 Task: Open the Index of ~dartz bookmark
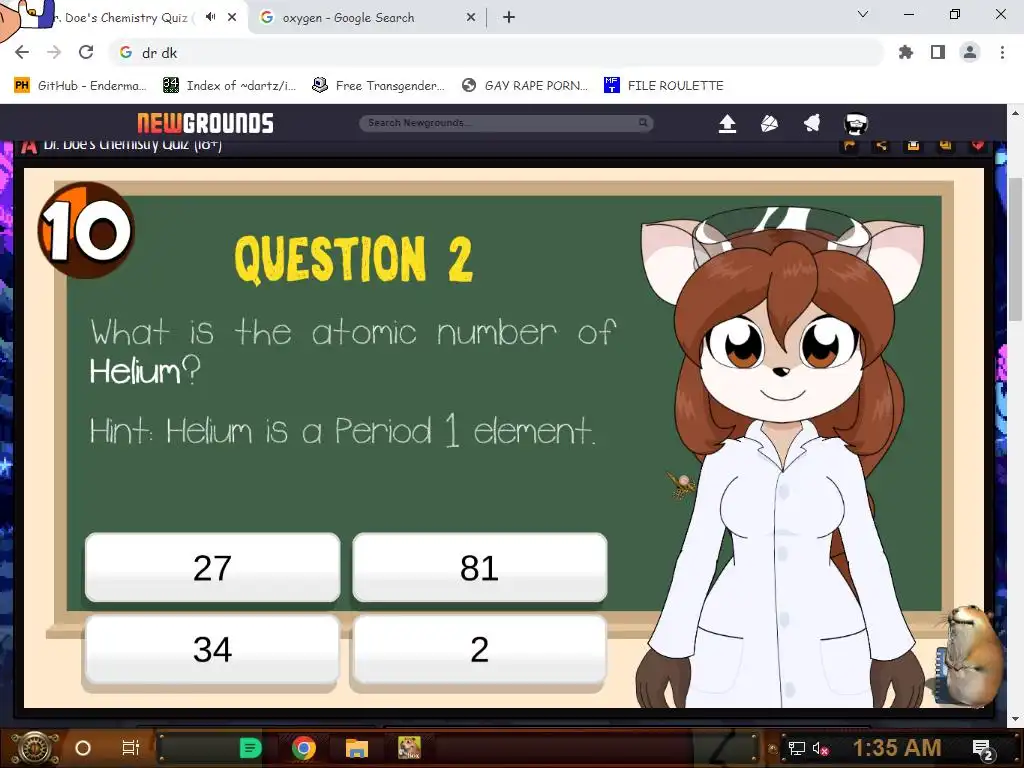click(x=230, y=86)
